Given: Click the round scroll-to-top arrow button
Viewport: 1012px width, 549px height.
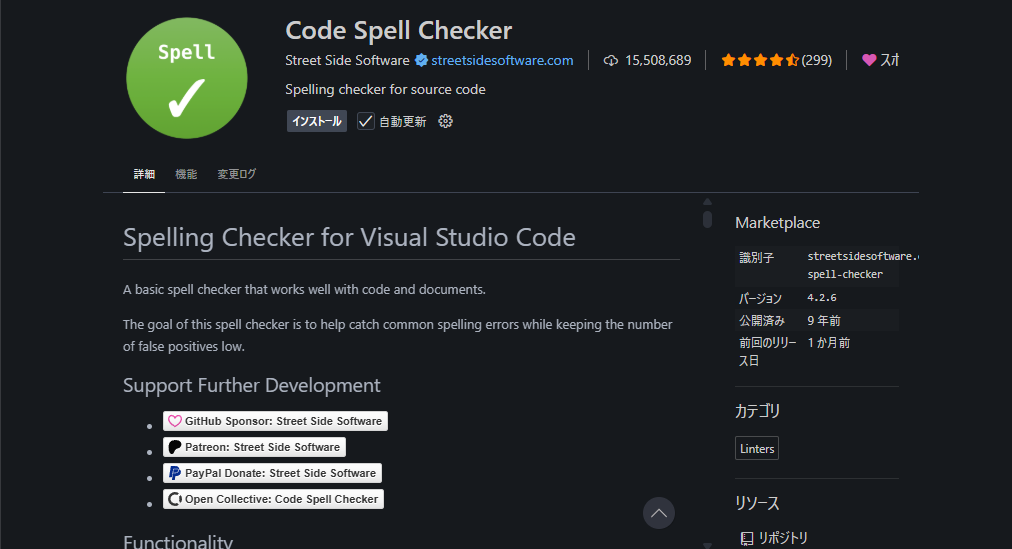Looking at the screenshot, I should tap(659, 513).
